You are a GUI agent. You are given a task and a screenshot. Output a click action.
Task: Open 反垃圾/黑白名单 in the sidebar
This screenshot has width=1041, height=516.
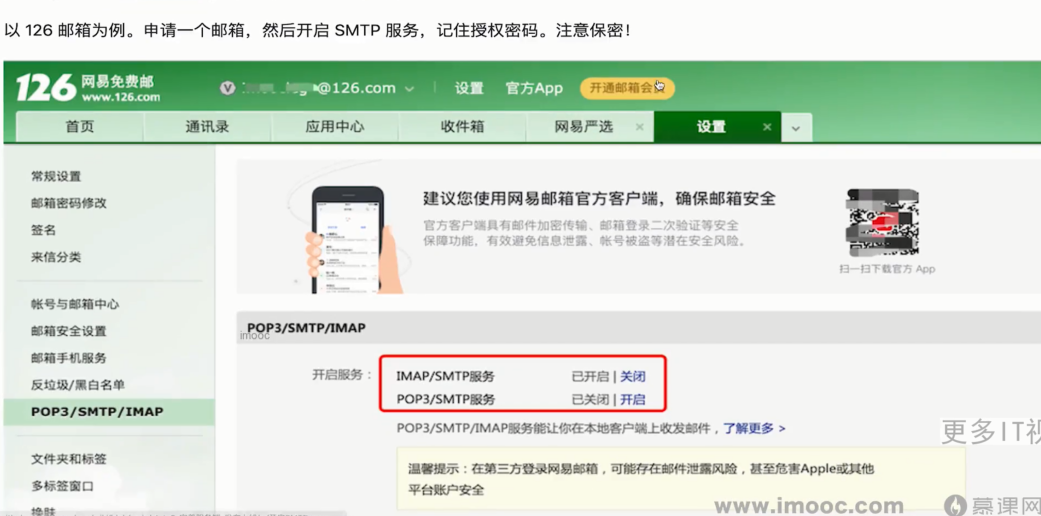coord(78,385)
